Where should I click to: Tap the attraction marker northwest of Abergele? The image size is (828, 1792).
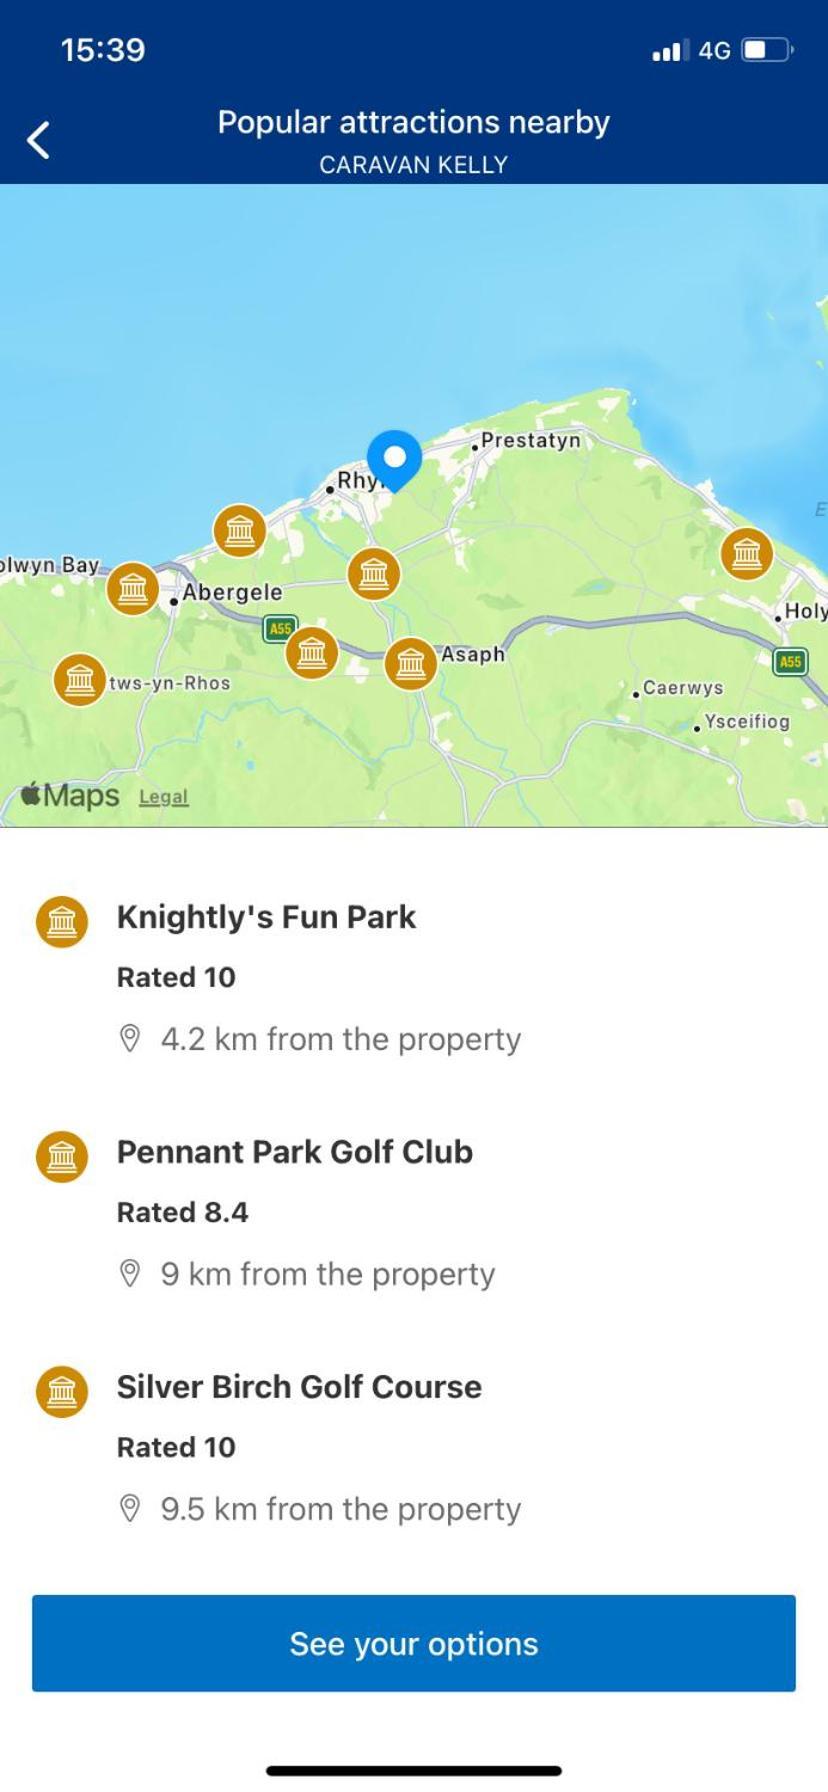(240, 530)
